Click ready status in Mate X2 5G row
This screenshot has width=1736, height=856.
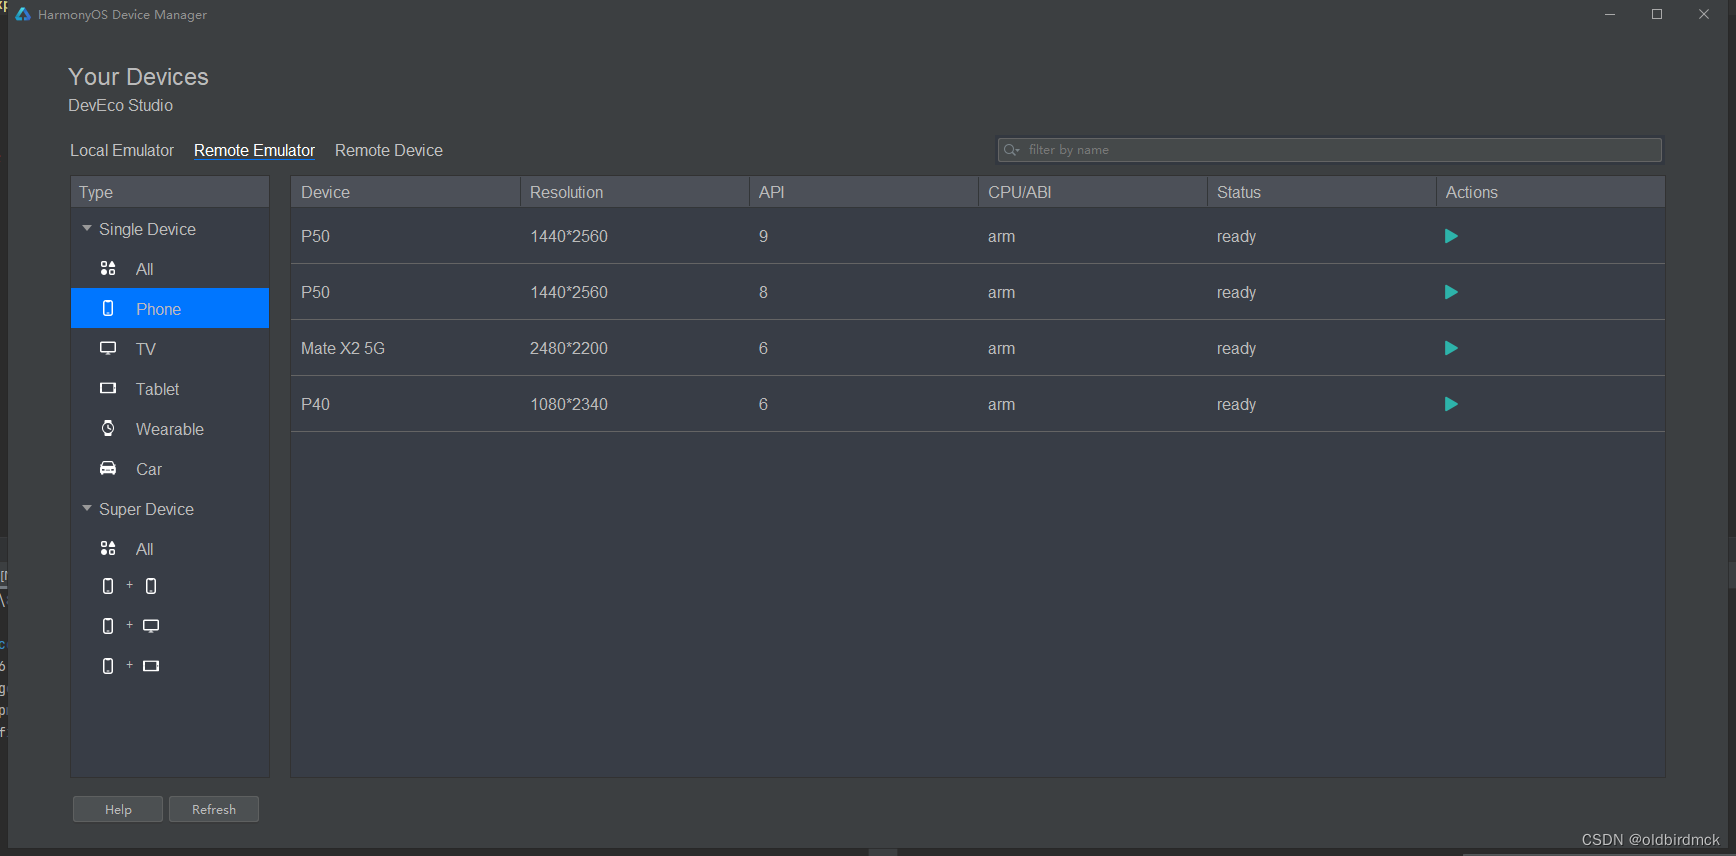click(x=1236, y=348)
